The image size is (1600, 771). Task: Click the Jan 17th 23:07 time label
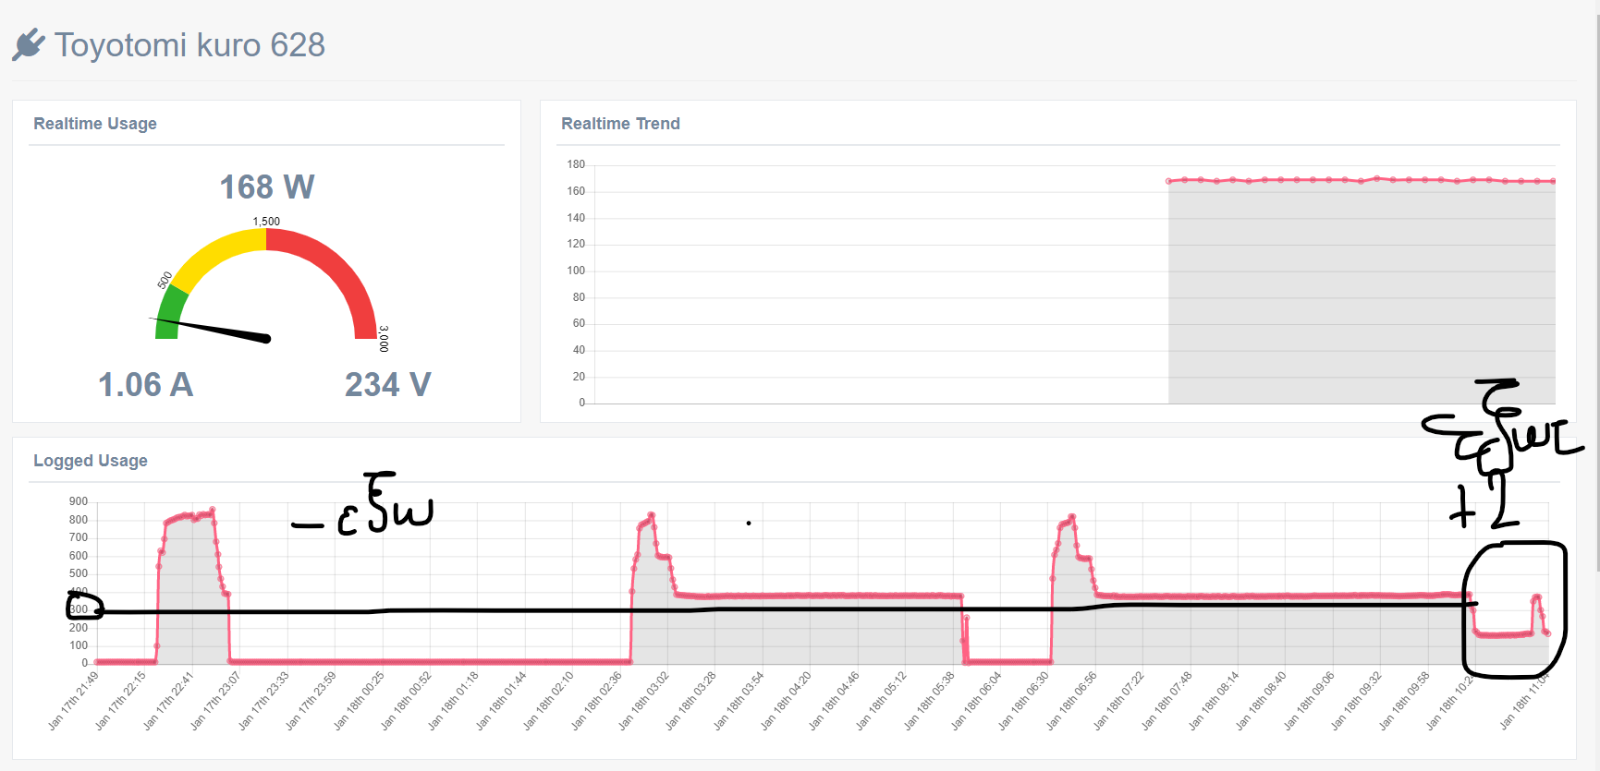coord(217,700)
